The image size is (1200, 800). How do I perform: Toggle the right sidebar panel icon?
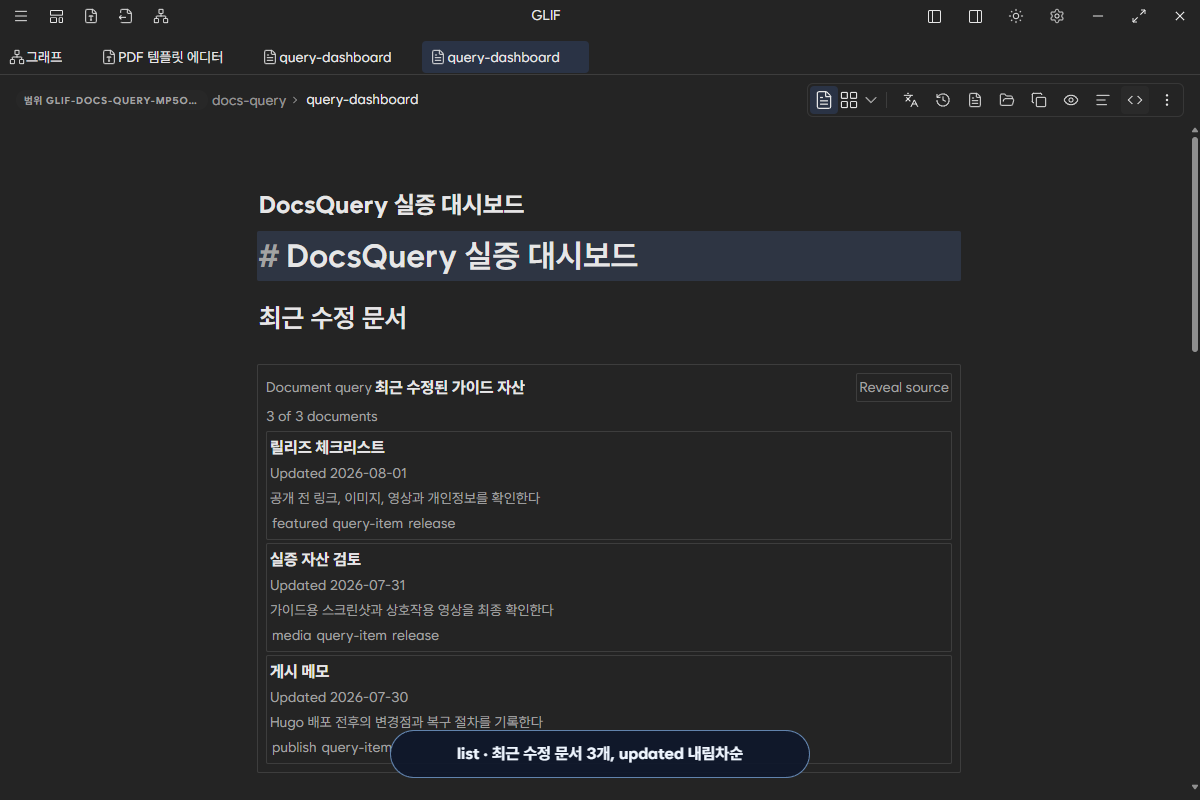[976, 16]
